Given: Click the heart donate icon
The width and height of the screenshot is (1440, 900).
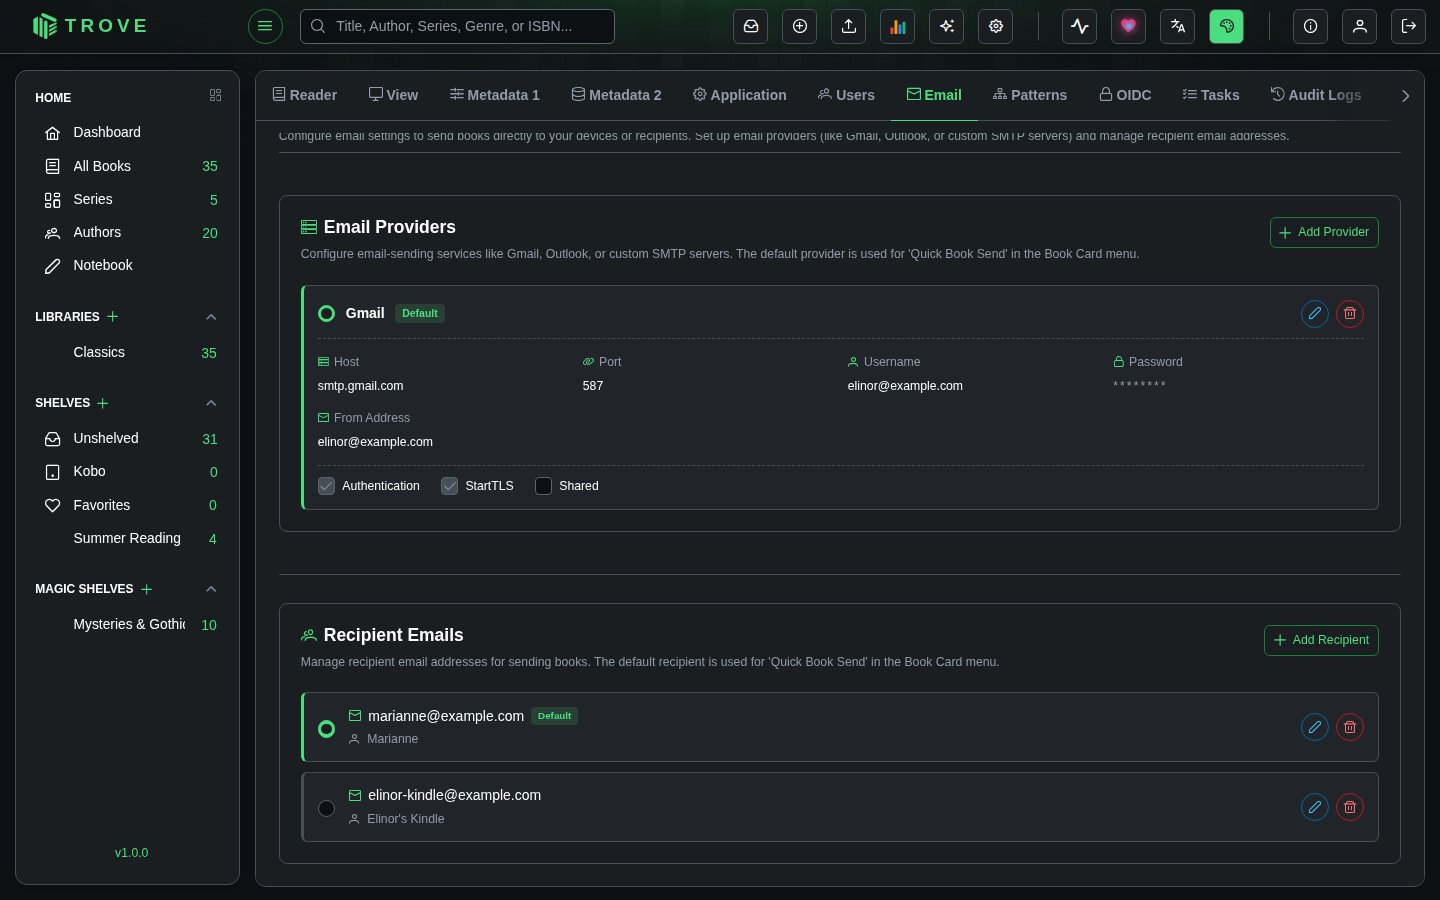Looking at the screenshot, I should tap(1128, 26).
